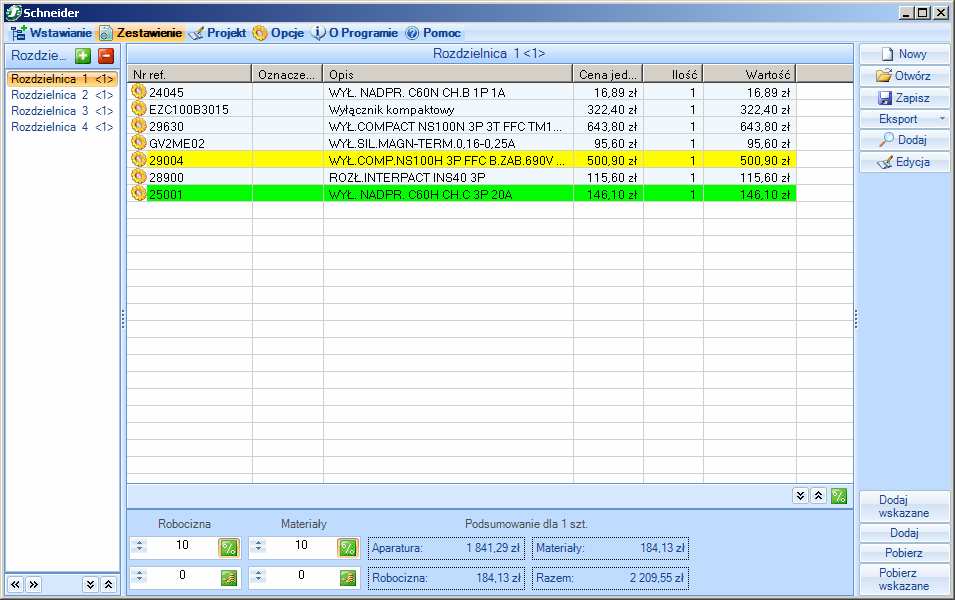Toggle Materiały fixed amount coins button

[348, 577]
